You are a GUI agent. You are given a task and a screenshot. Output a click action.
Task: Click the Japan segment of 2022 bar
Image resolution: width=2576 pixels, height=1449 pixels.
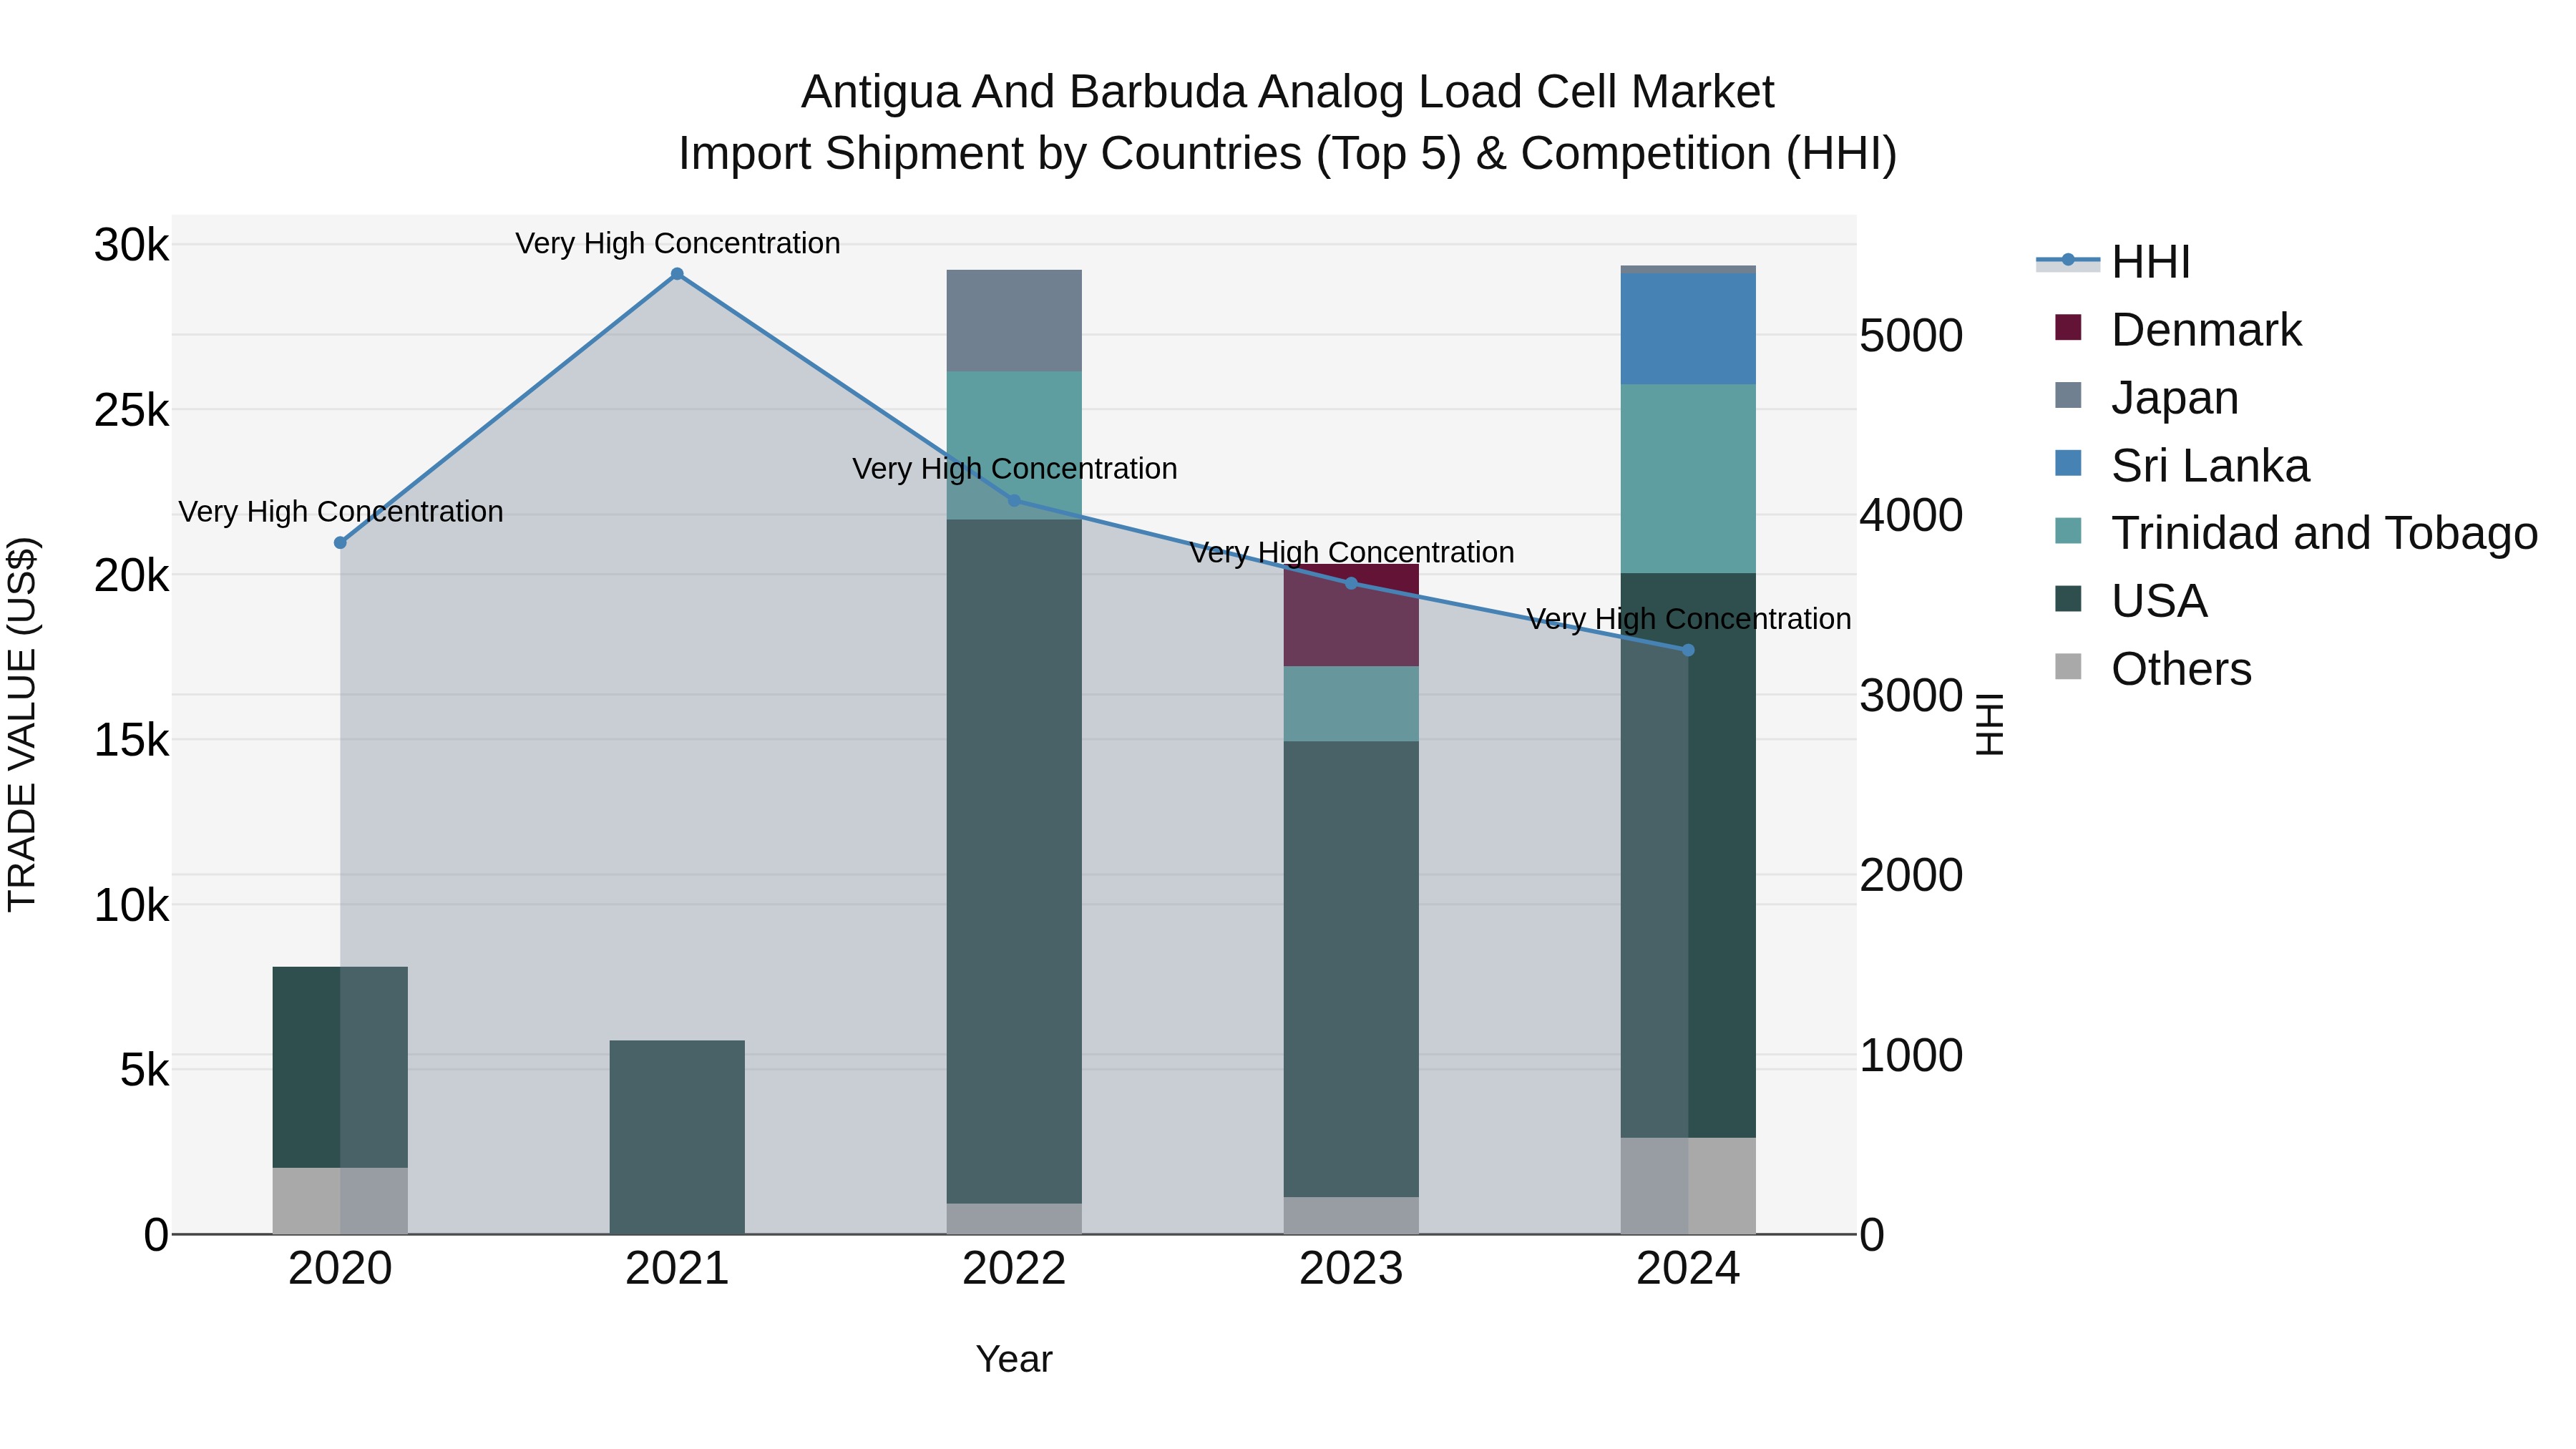1014,321
